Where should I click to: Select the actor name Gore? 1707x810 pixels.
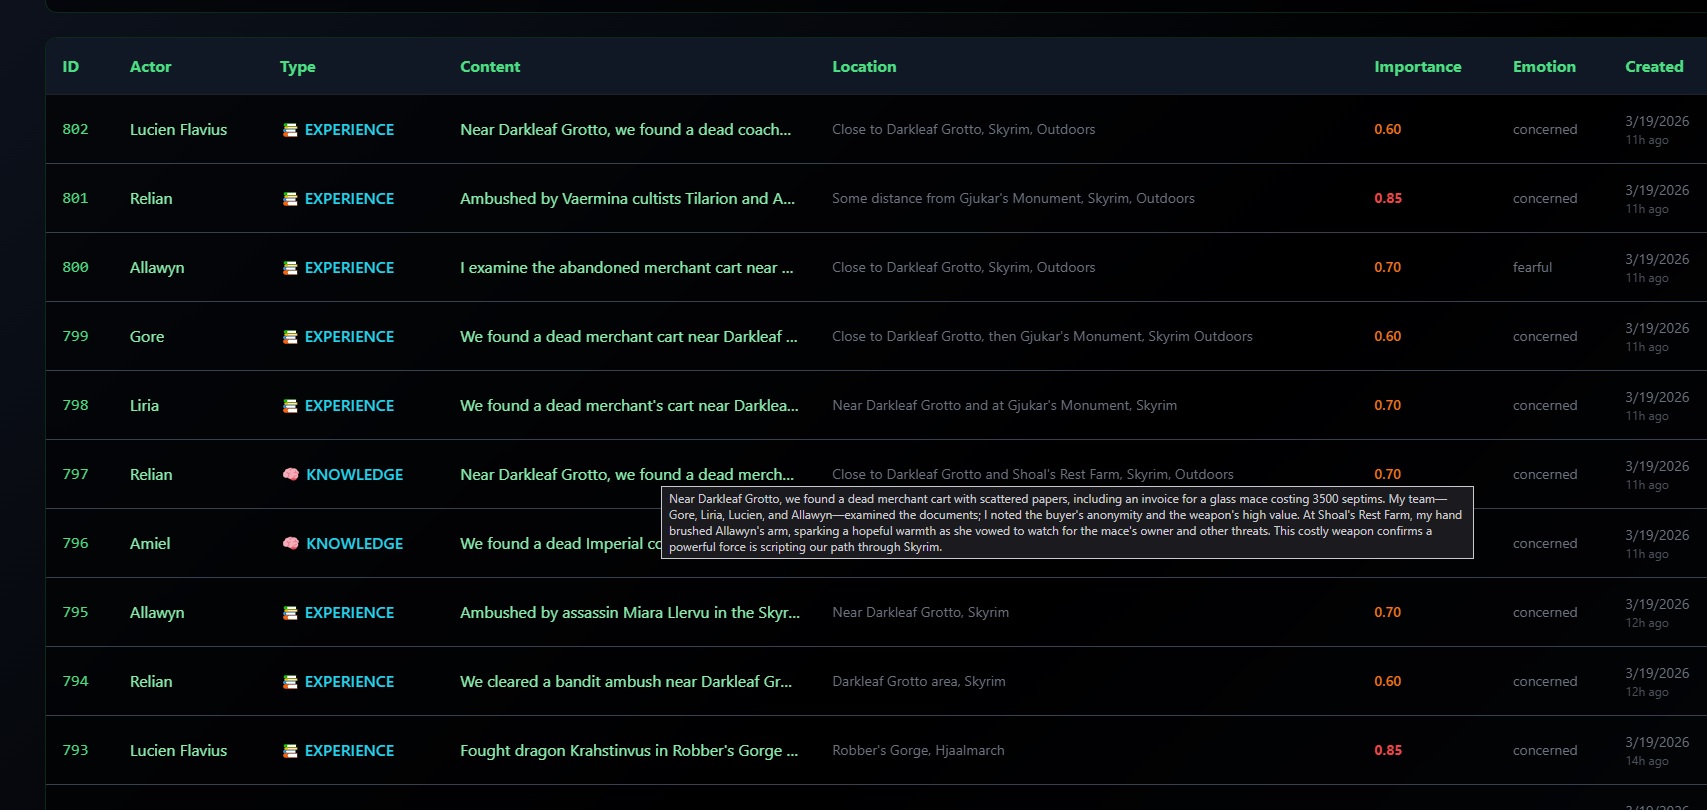pyautogui.click(x=147, y=337)
